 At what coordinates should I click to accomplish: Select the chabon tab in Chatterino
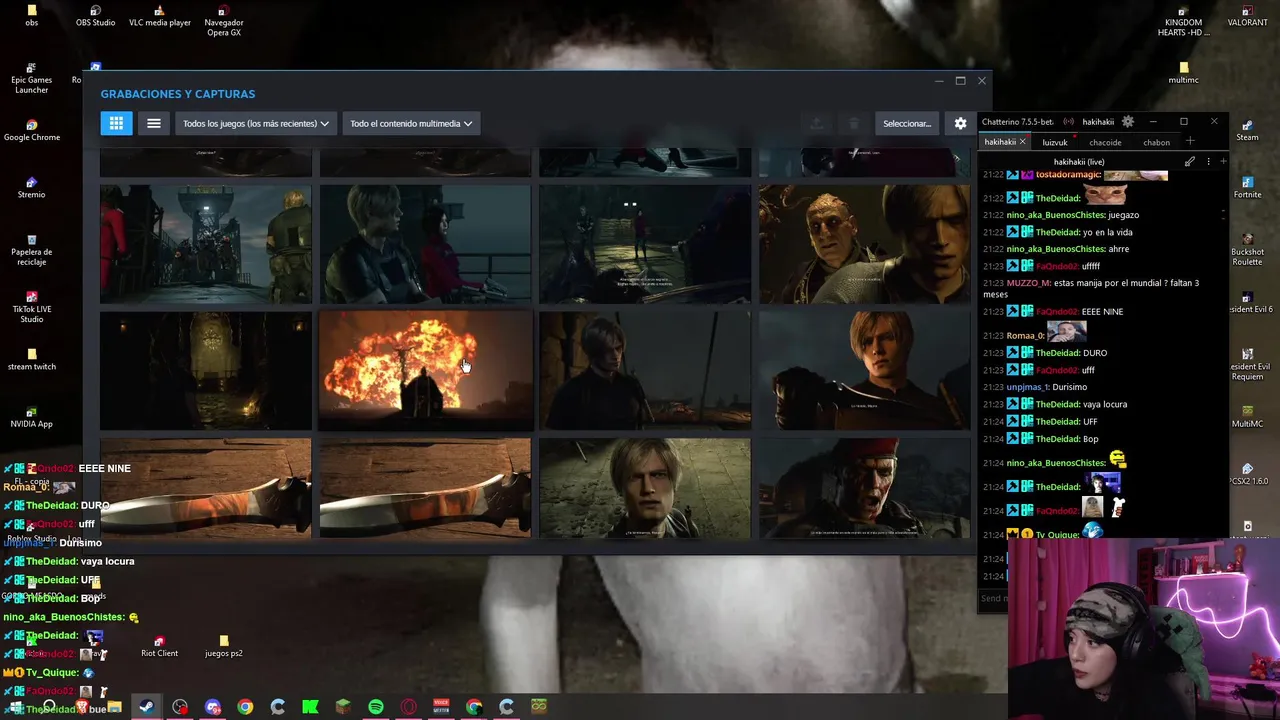(x=1156, y=142)
